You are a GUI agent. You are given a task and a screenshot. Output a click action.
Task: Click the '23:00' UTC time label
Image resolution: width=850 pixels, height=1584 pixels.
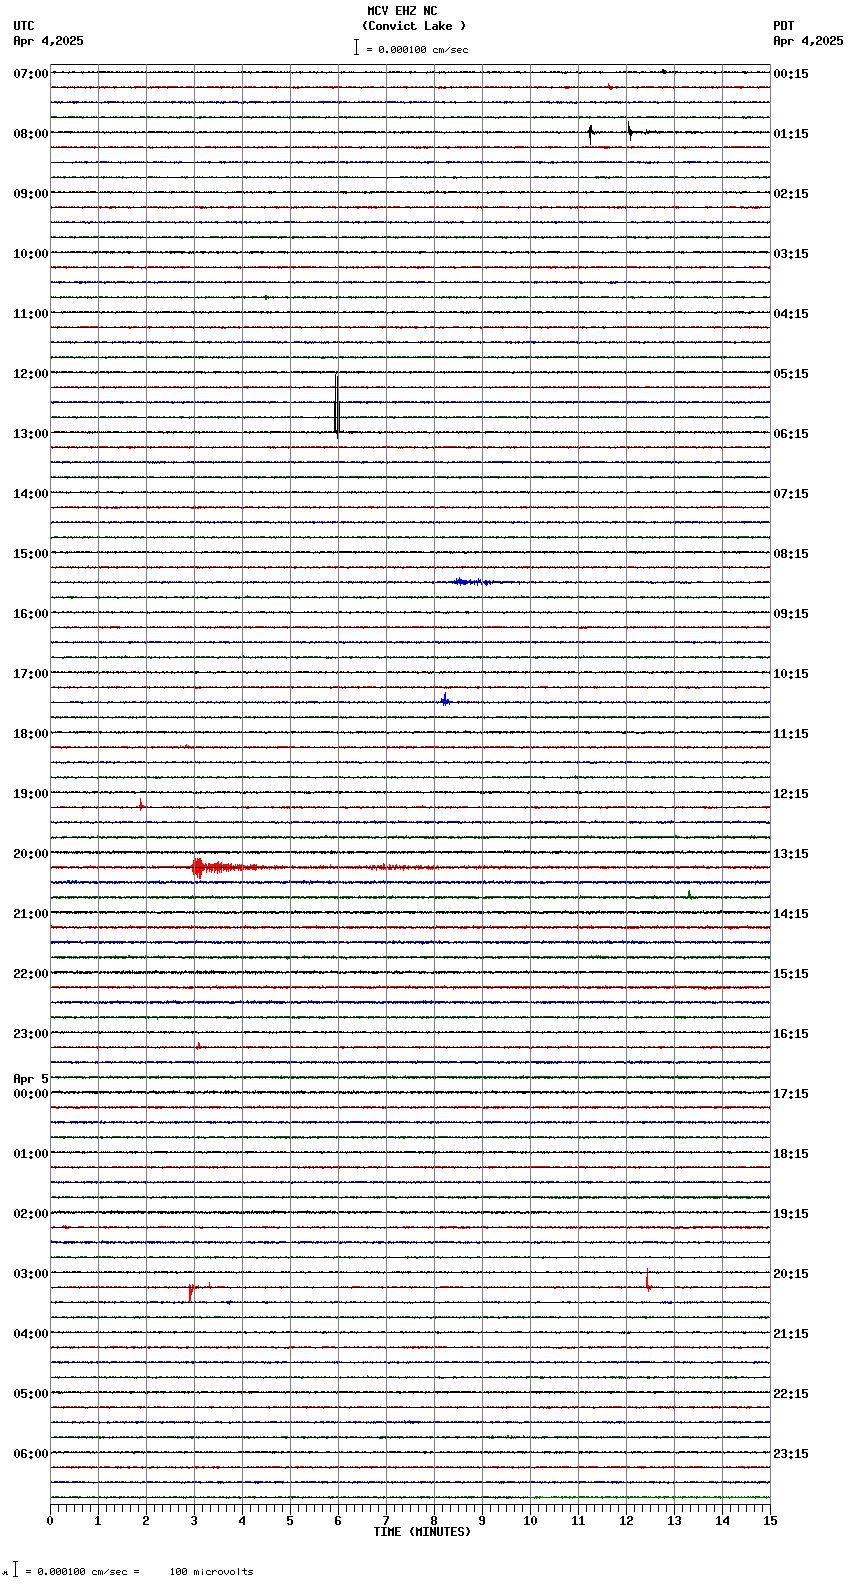click(31, 1034)
